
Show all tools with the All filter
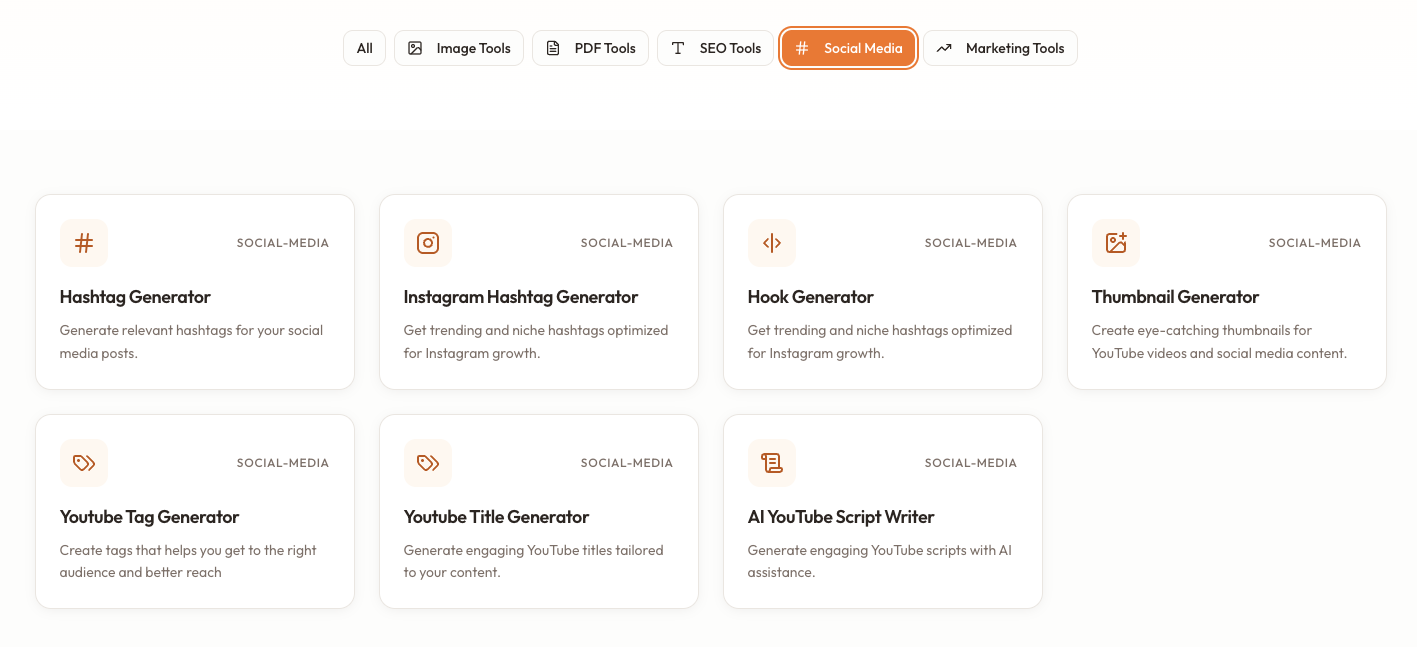(364, 48)
